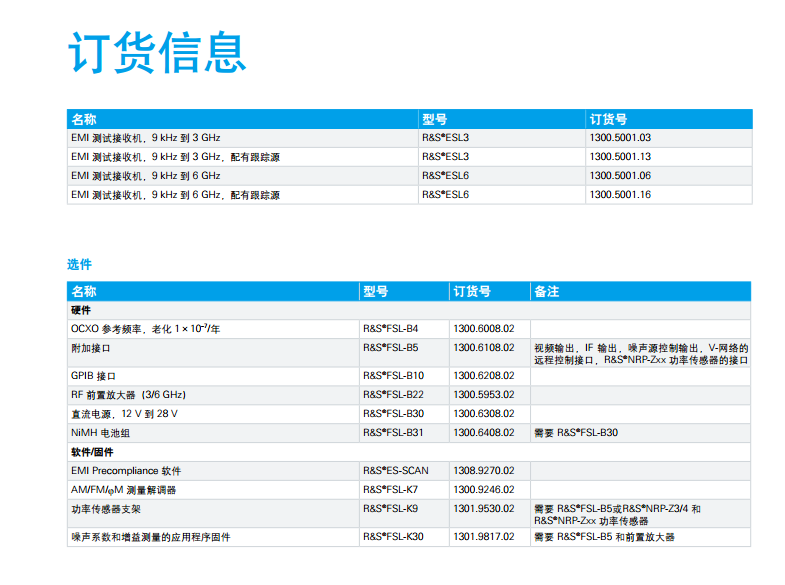Select model R&S FSL-K9
Screen dimensions: 785x585
(x=390, y=509)
